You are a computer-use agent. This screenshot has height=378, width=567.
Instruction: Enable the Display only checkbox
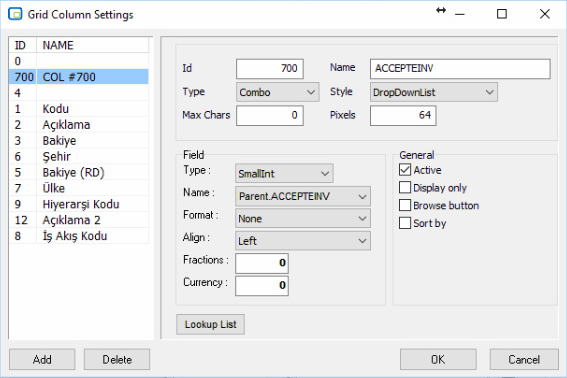pos(405,187)
